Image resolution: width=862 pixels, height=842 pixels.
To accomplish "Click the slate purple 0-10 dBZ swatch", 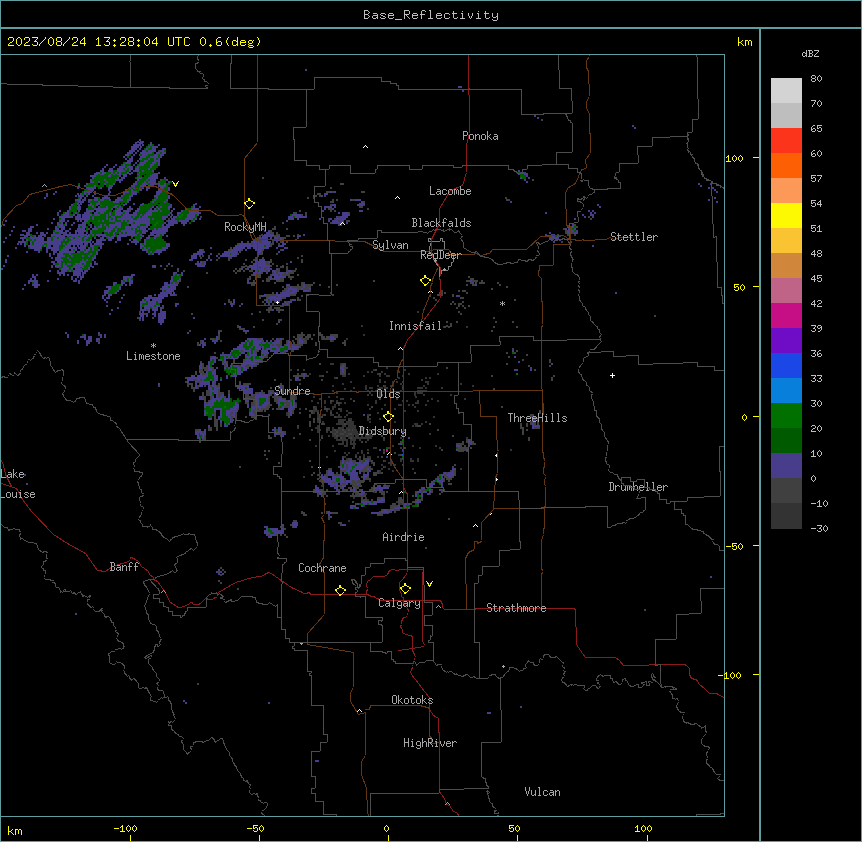I will point(786,466).
